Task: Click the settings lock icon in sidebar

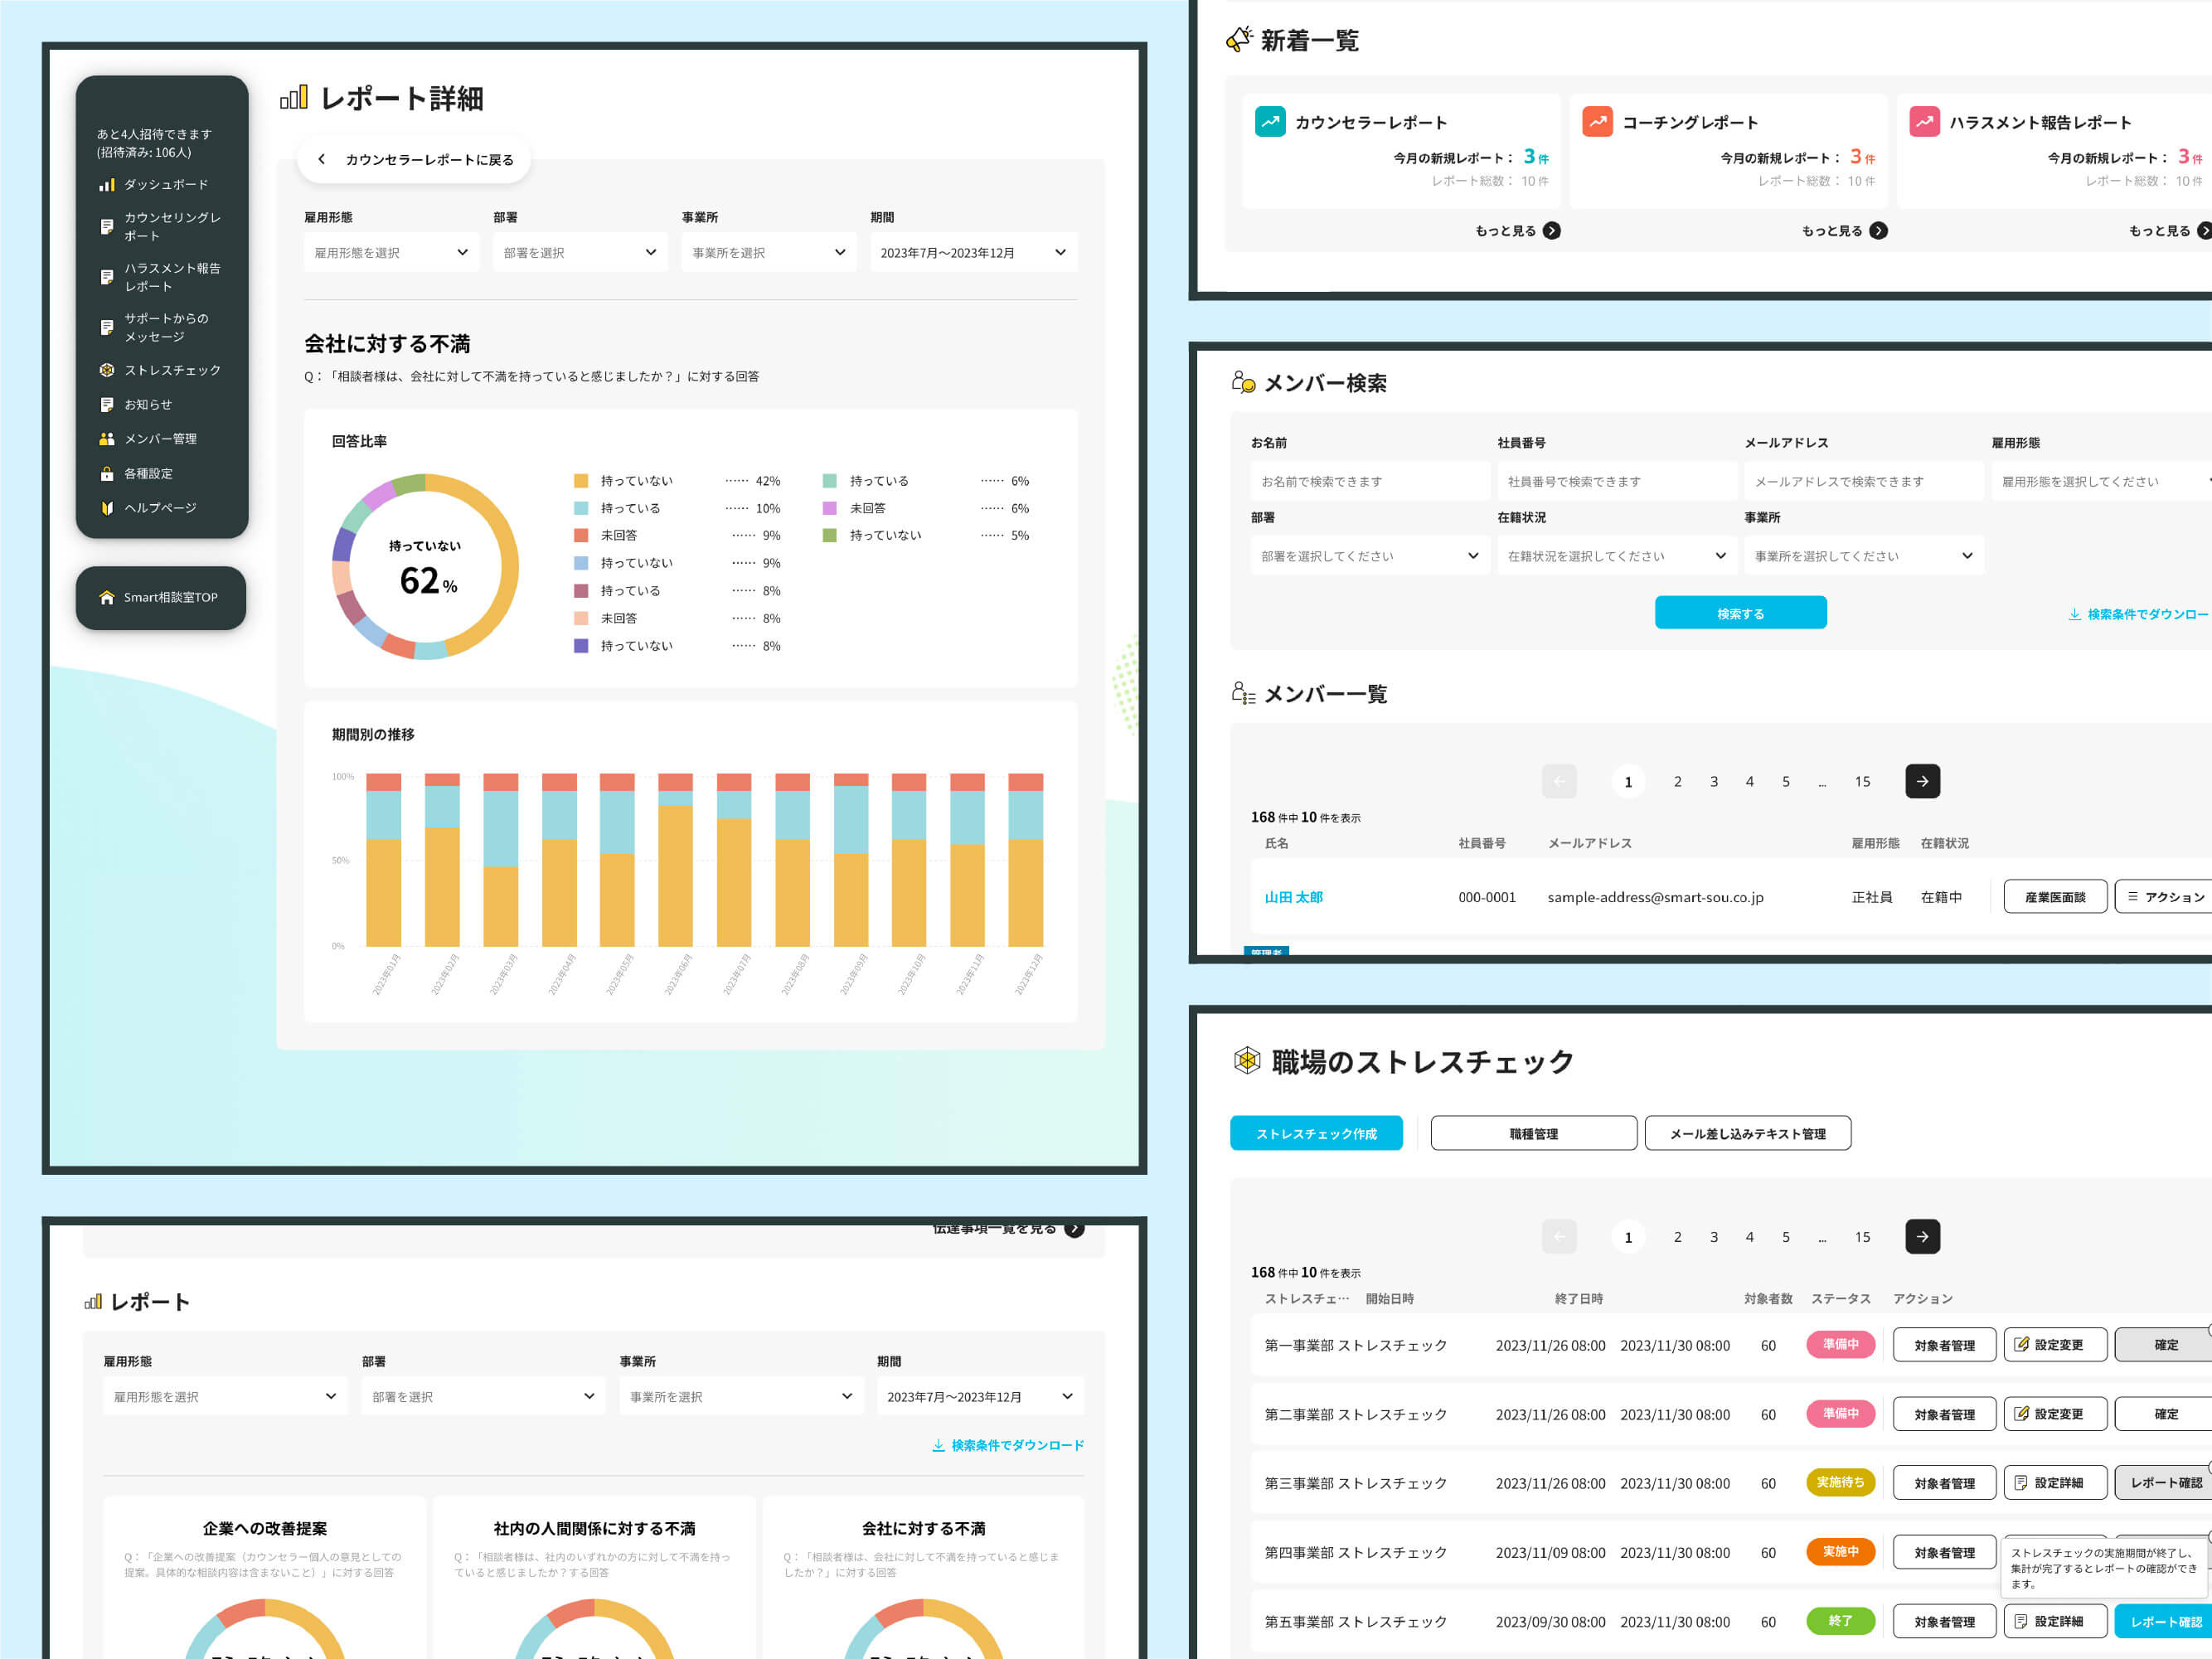Action: (107, 474)
